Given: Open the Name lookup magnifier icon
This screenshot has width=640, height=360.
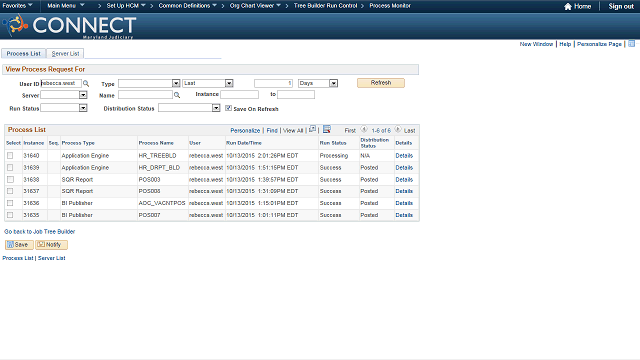Looking at the screenshot, I should 177,95.
